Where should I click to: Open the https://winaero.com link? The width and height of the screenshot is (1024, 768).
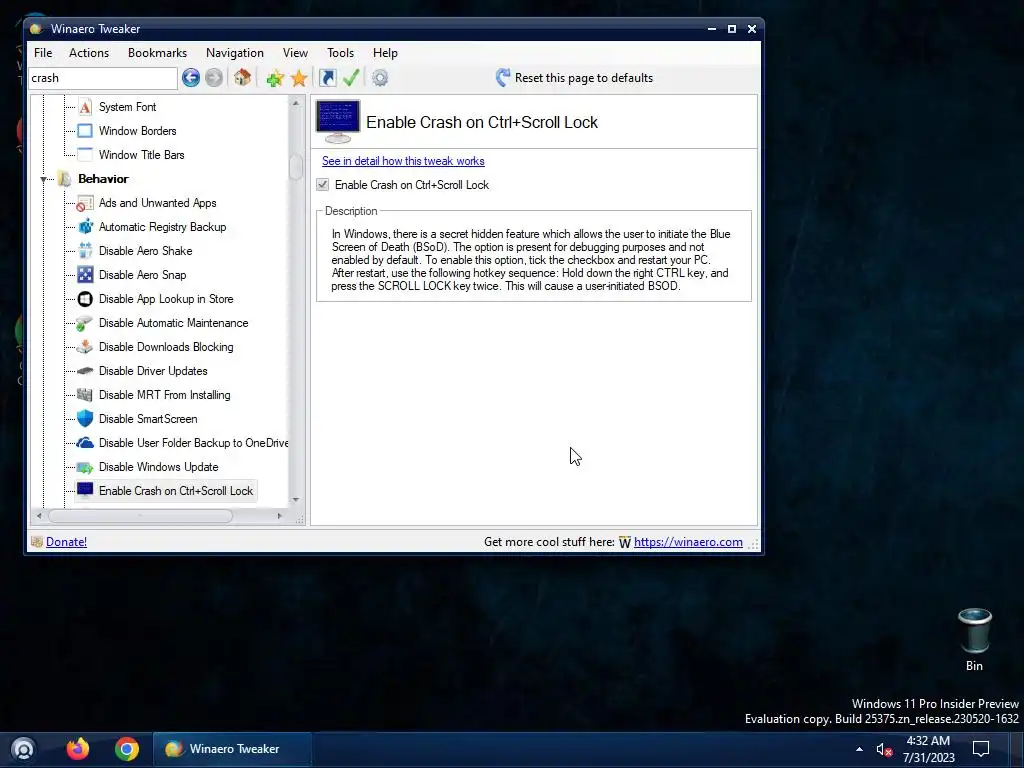[x=688, y=542]
